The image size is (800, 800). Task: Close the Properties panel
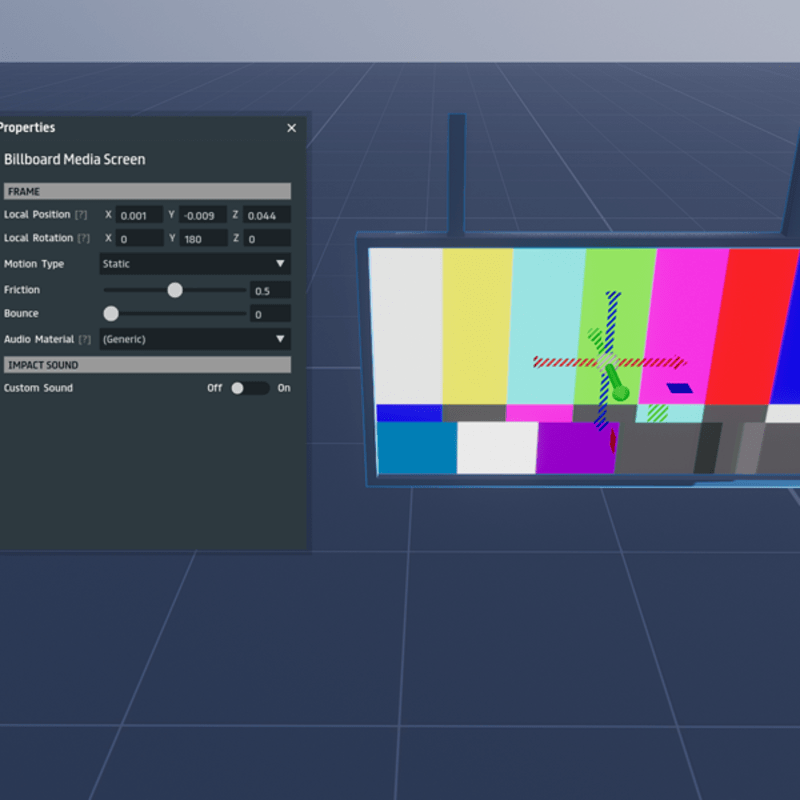click(292, 128)
